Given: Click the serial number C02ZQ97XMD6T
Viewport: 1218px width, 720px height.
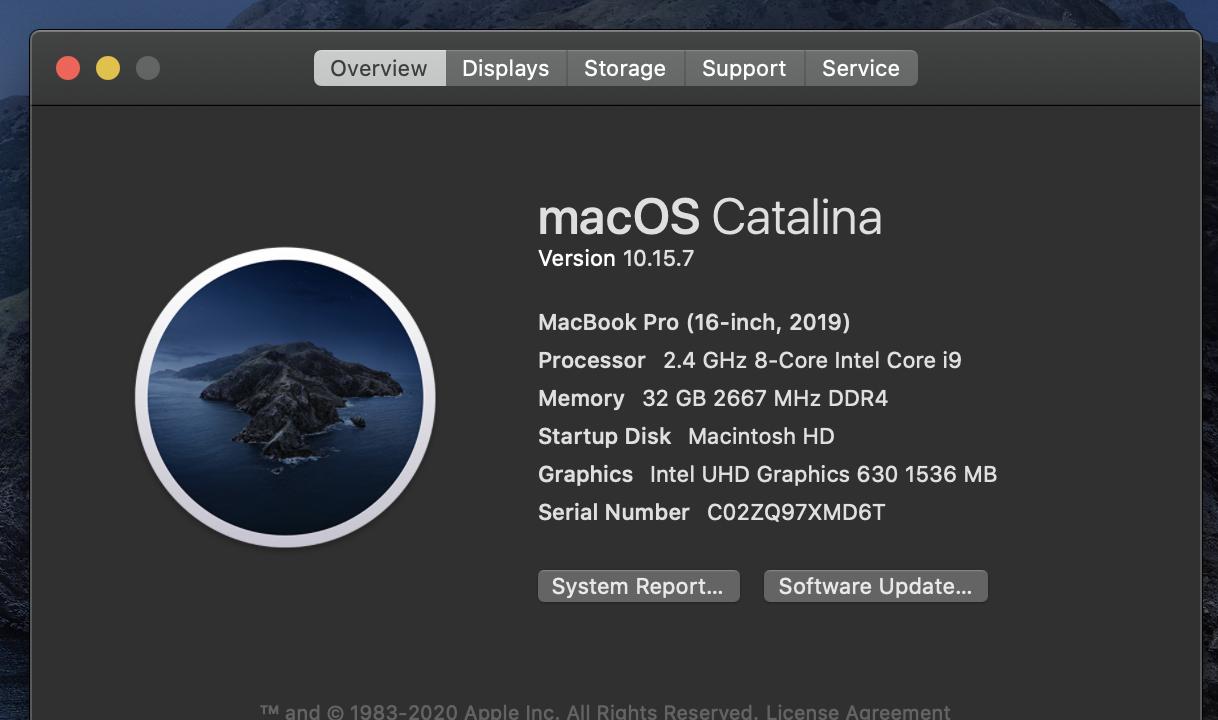Looking at the screenshot, I should [x=795, y=512].
